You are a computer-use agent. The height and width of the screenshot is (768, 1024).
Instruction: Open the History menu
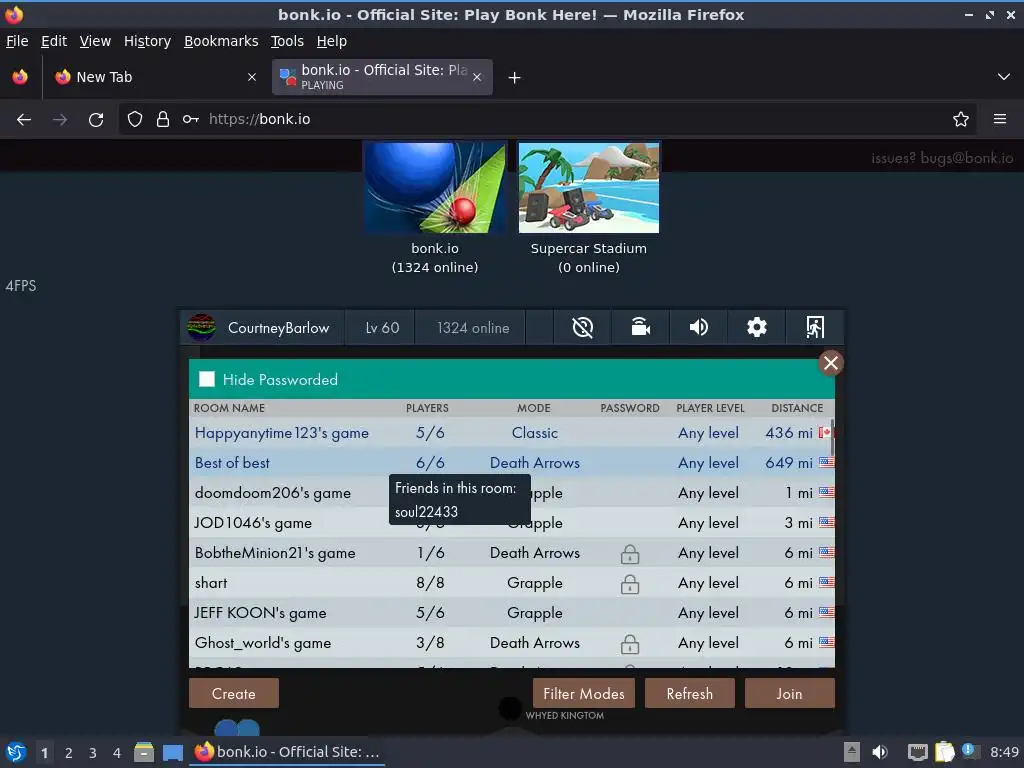148,41
